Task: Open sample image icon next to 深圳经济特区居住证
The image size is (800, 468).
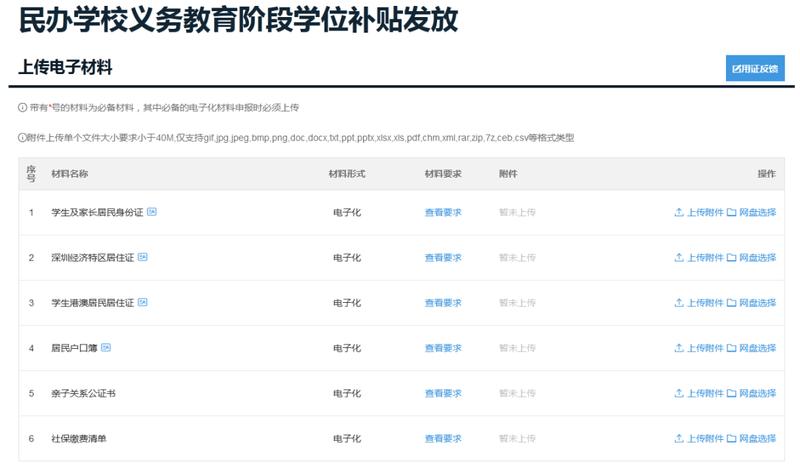Action: tap(143, 257)
